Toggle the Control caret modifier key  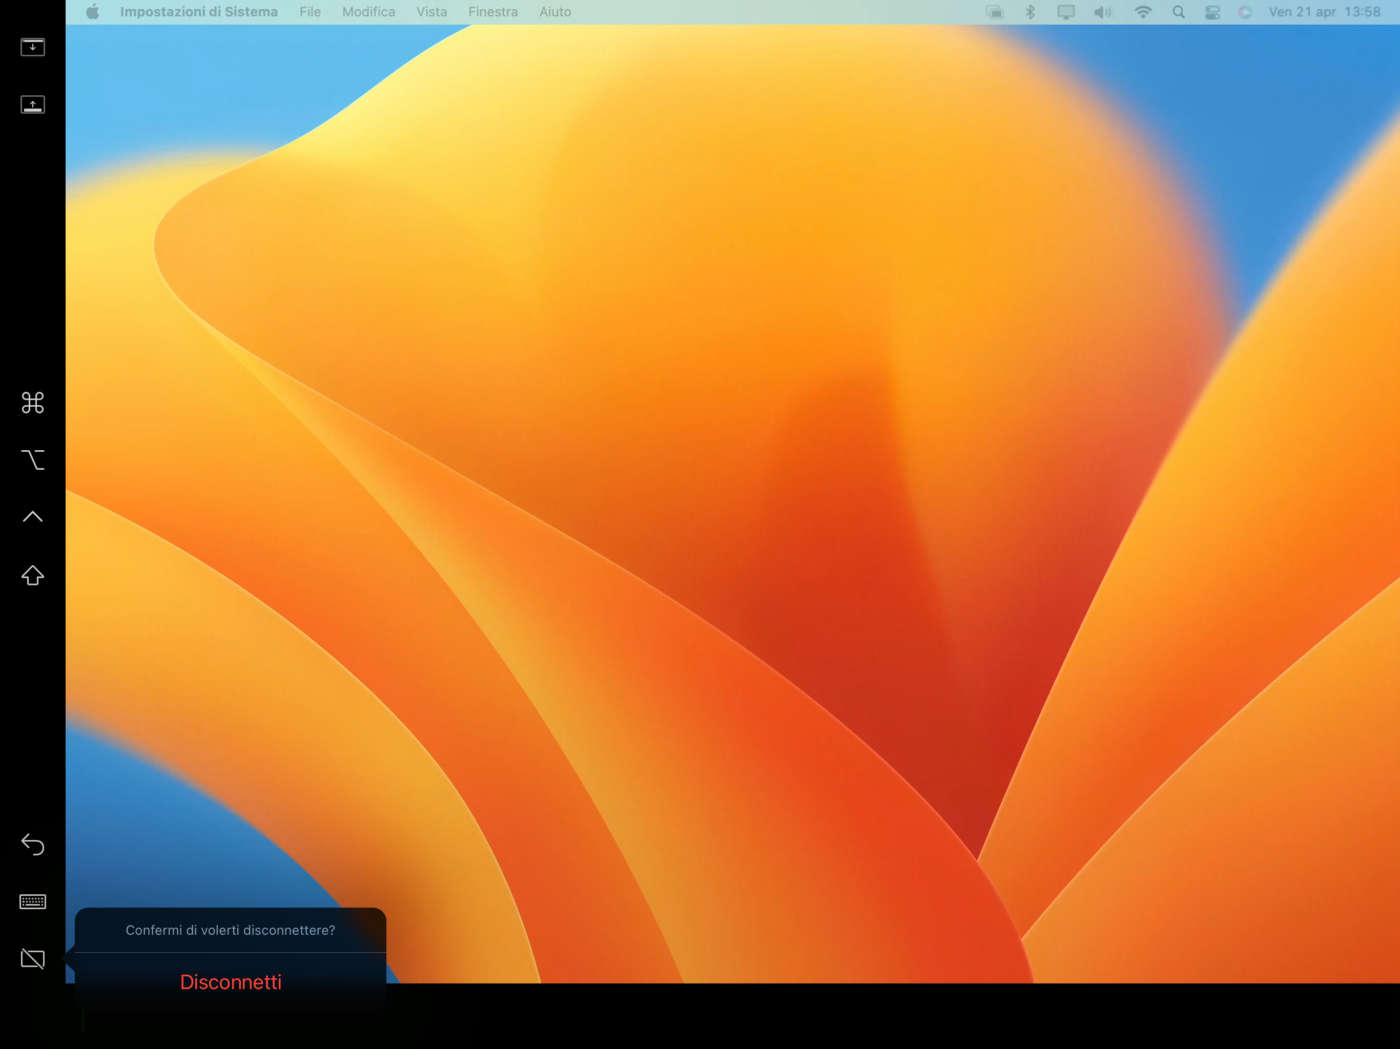[x=32, y=517]
